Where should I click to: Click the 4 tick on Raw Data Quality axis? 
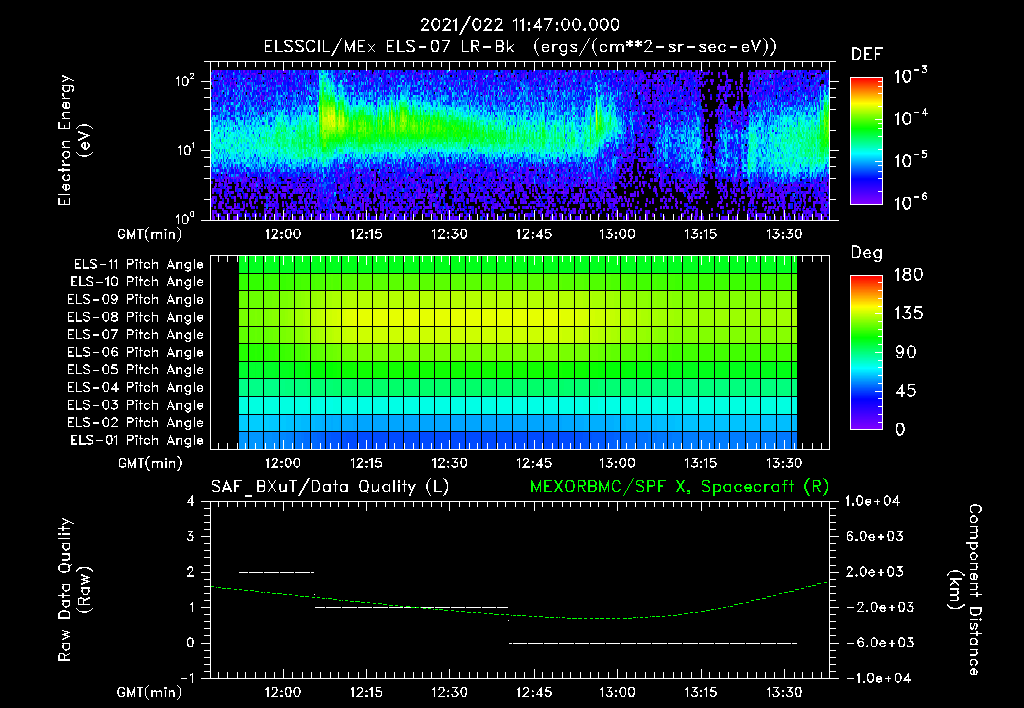point(191,502)
